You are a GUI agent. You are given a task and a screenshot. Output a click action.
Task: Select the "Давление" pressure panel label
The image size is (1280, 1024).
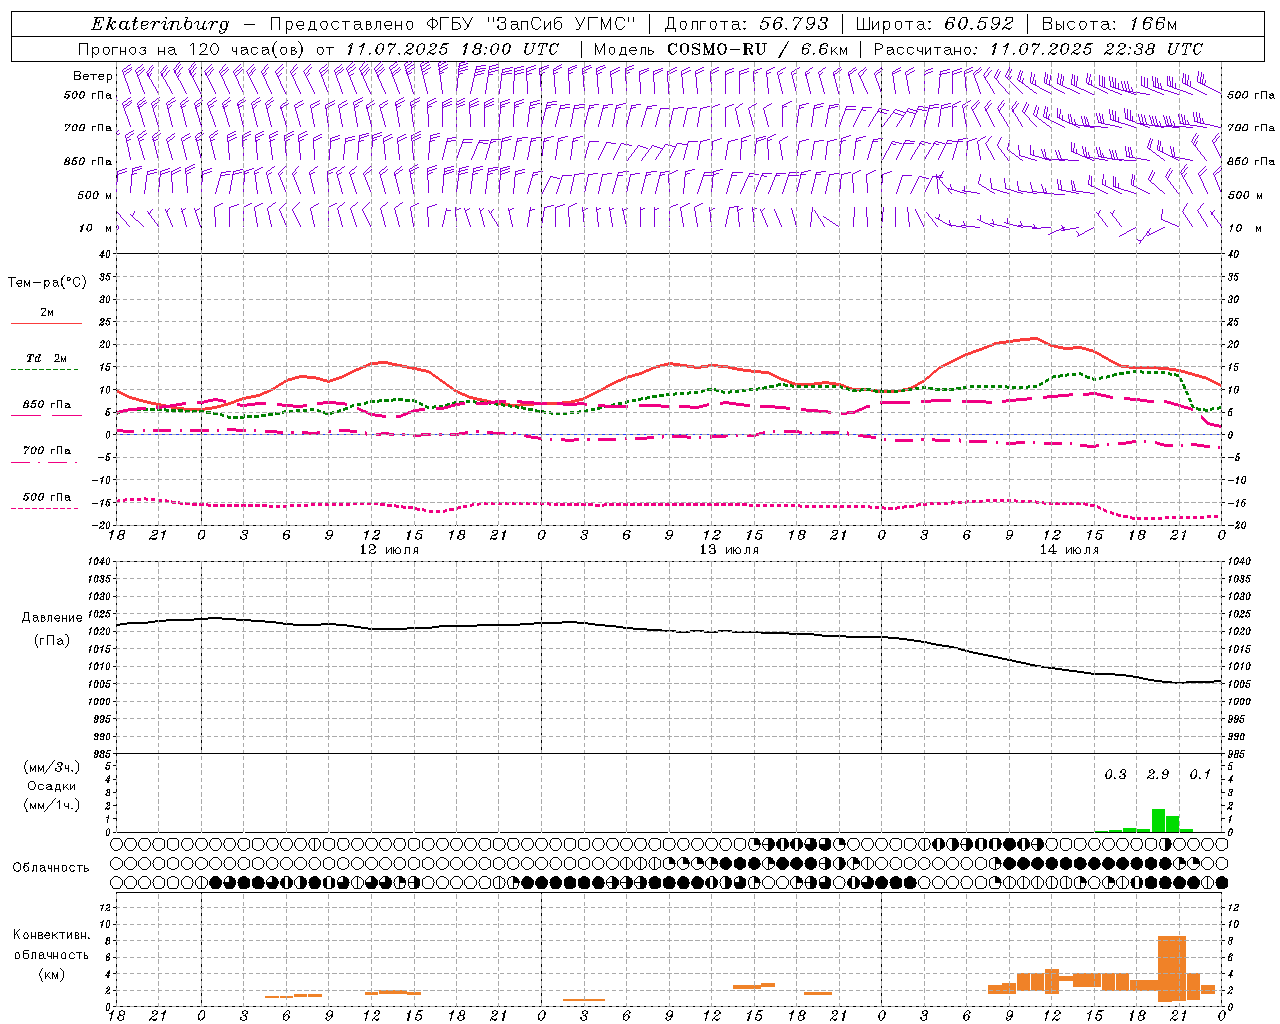pyautogui.click(x=52, y=618)
